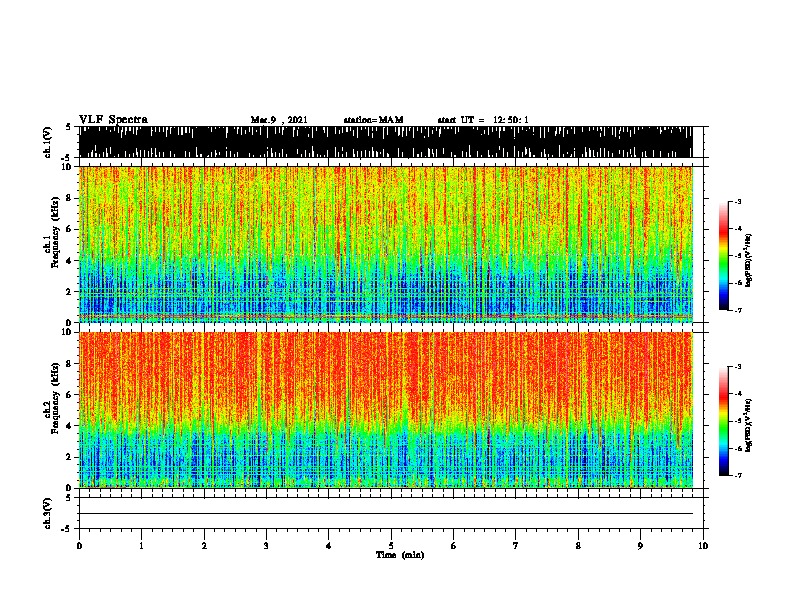Click time-axis tick label "4"
This screenshot has height=612, width=792.
pyautogui.click(x=329, y=546)
